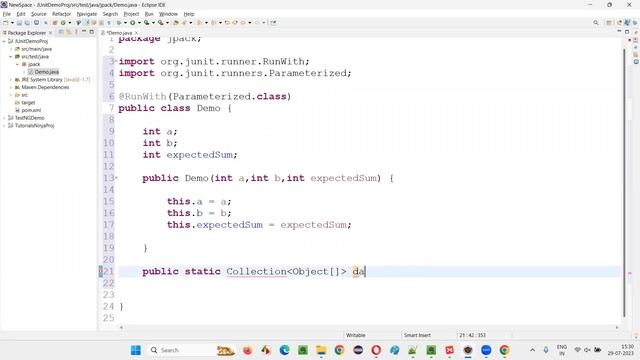
Task: Collapse the src/test/java folder
Action: click(11, 57)
